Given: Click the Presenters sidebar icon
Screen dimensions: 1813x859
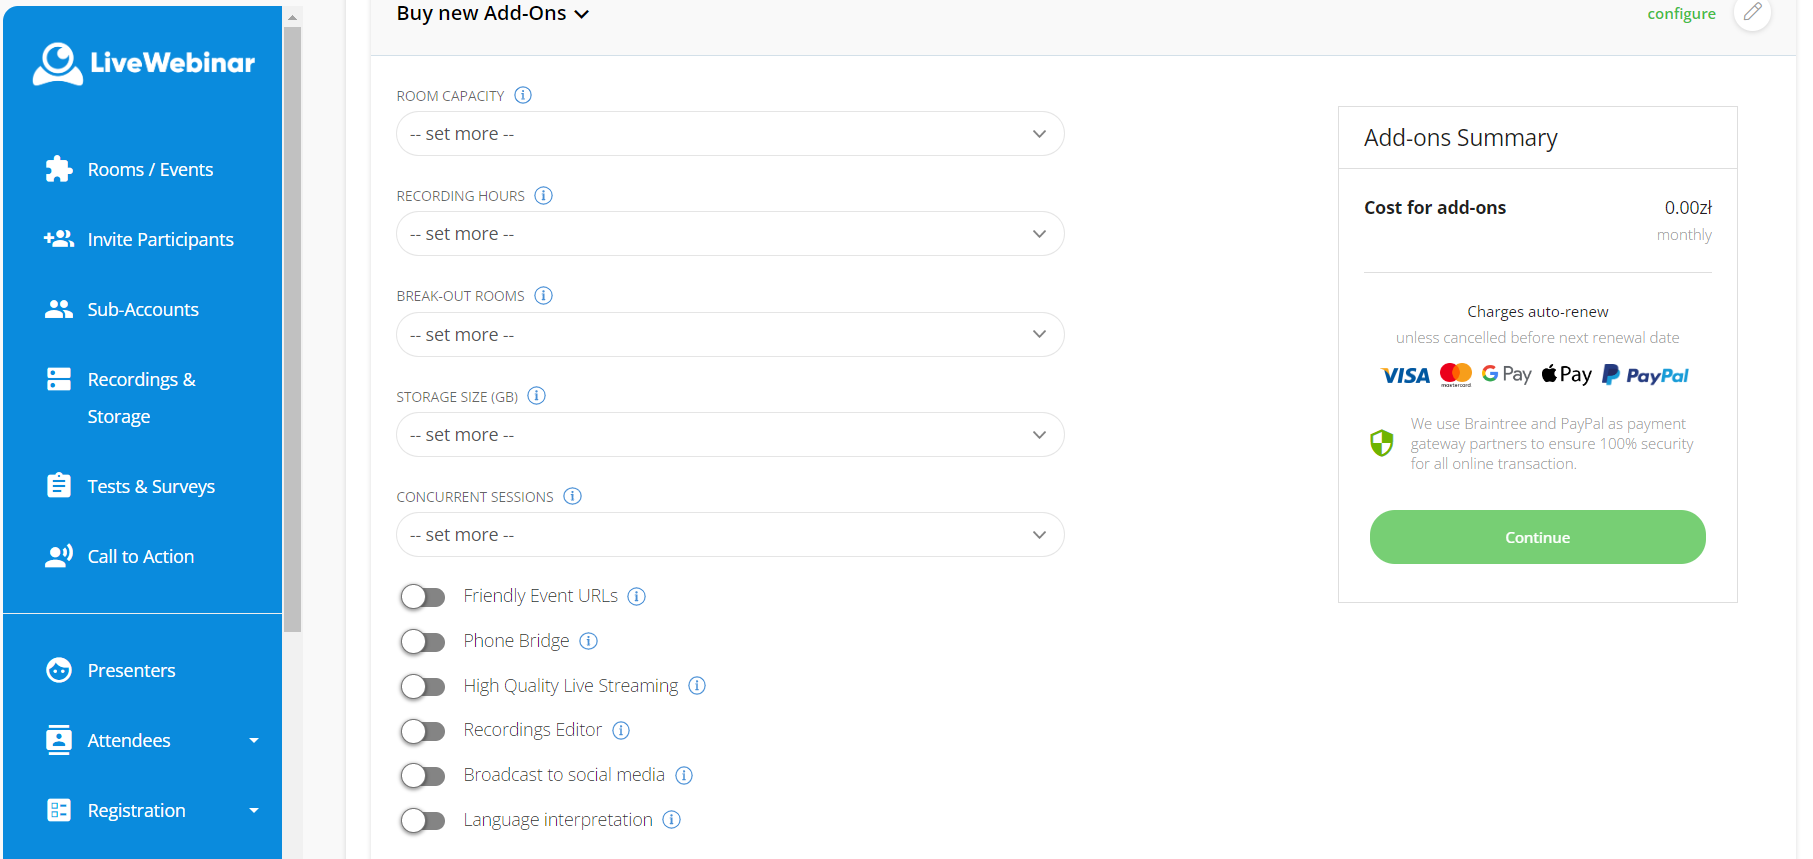Looking at the screenshot, I should [x=59, y=670].
